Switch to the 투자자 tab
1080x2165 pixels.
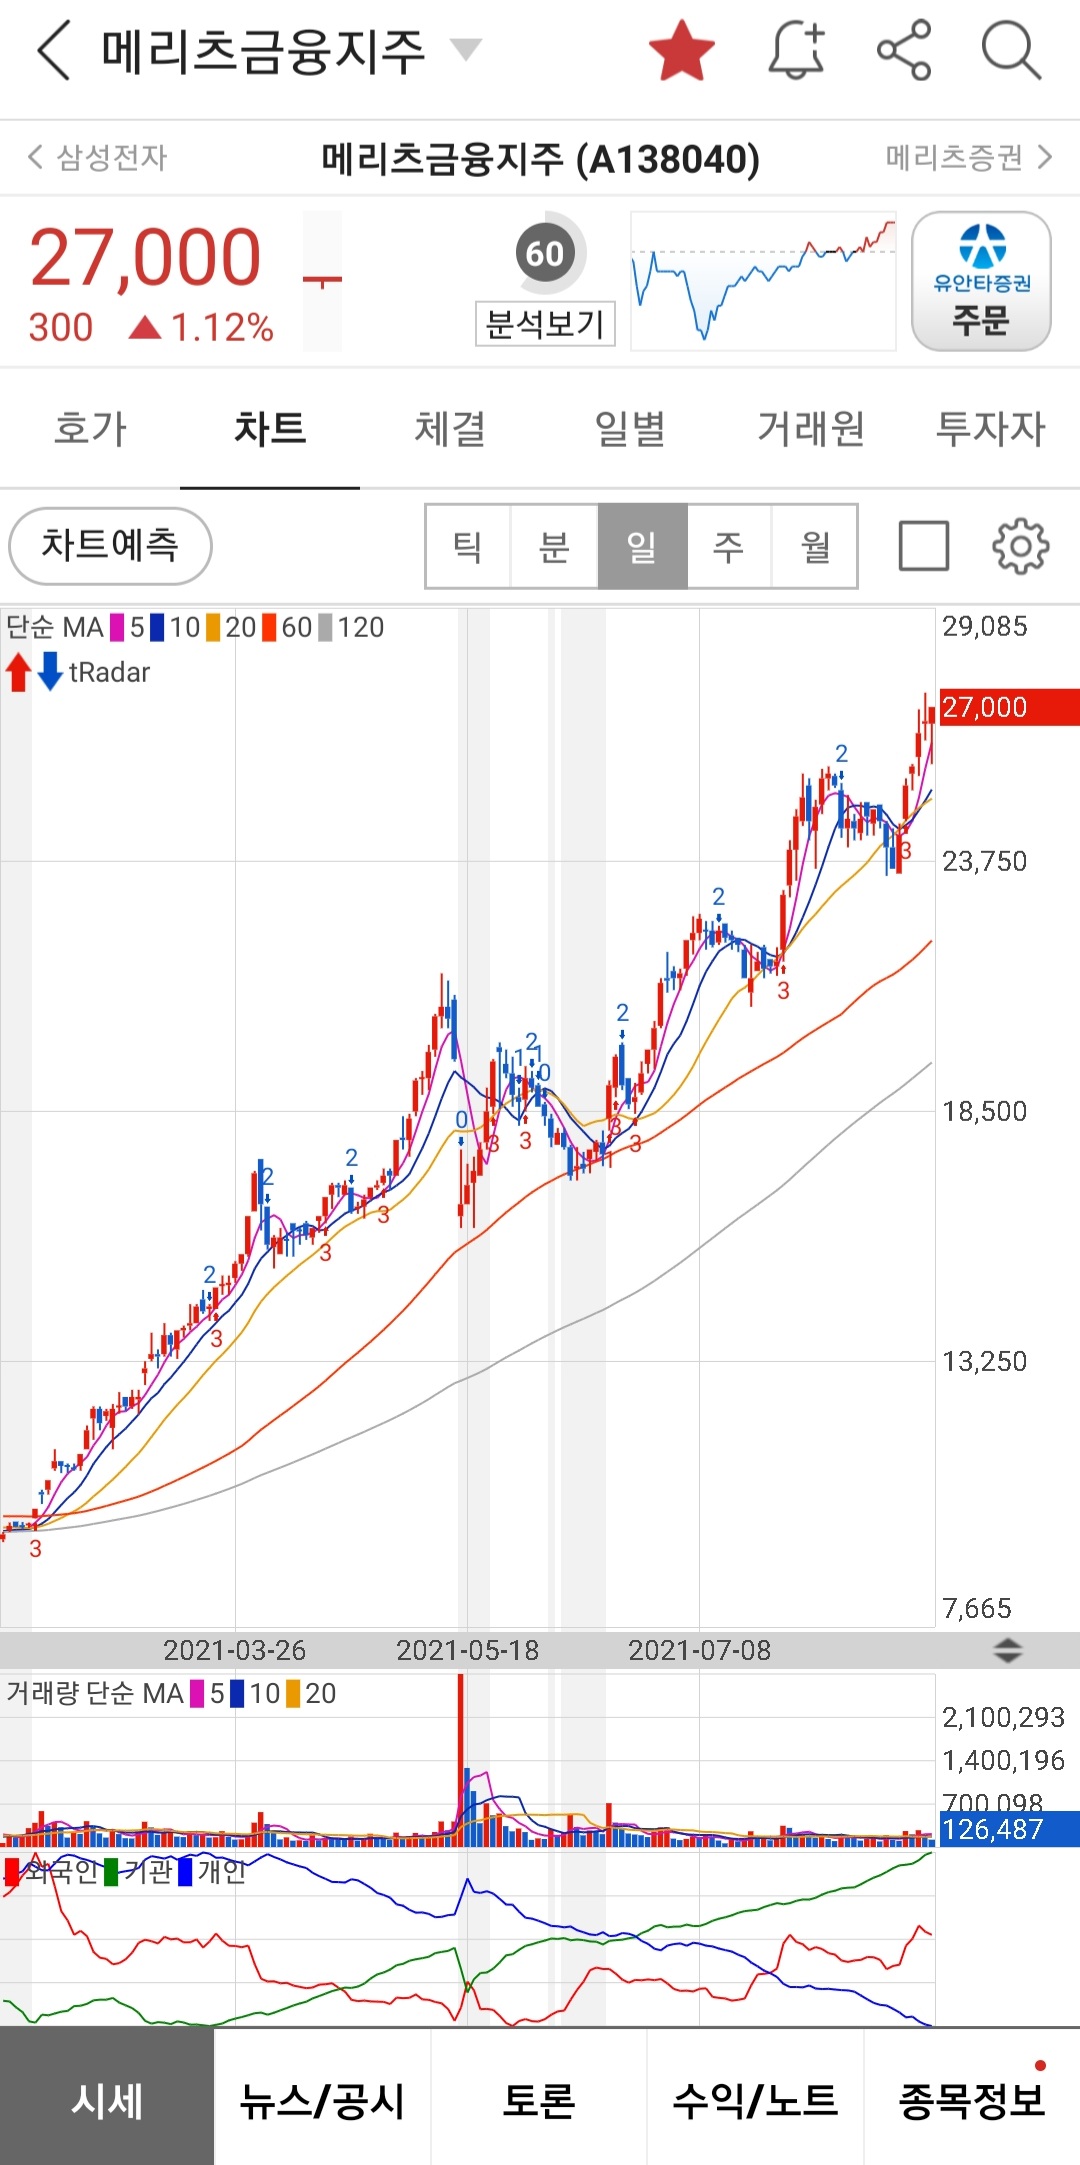[990, 429]
